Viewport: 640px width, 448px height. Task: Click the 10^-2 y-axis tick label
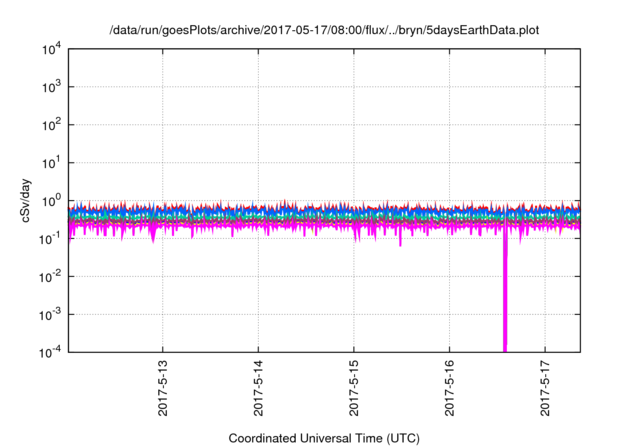[51, 277]
